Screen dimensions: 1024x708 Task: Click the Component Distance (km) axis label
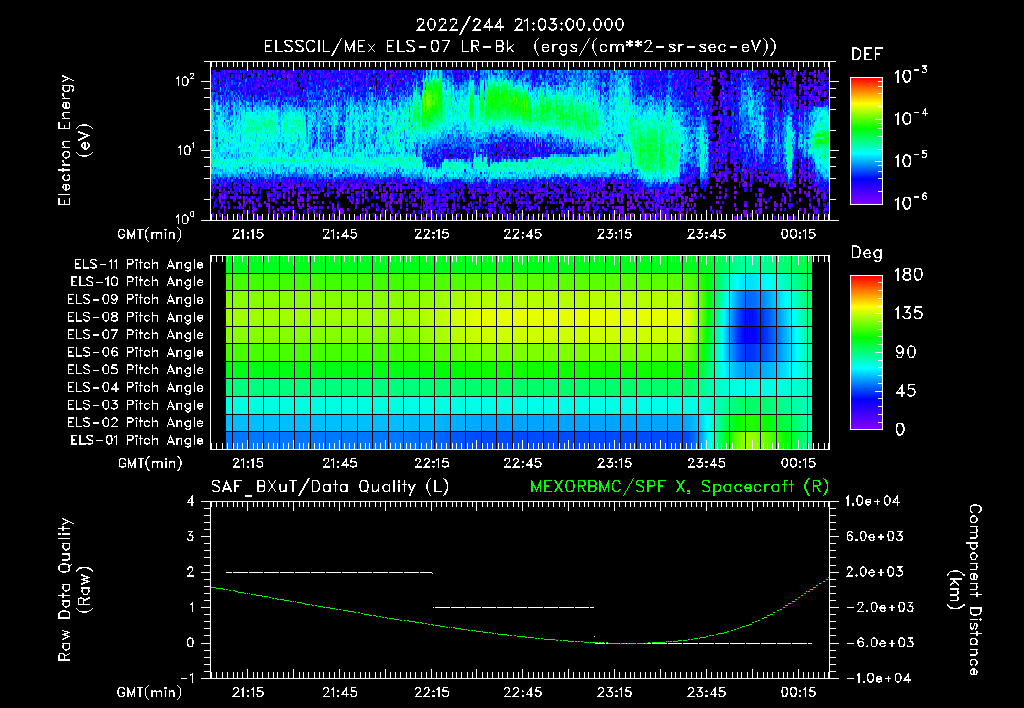[965, 590]
